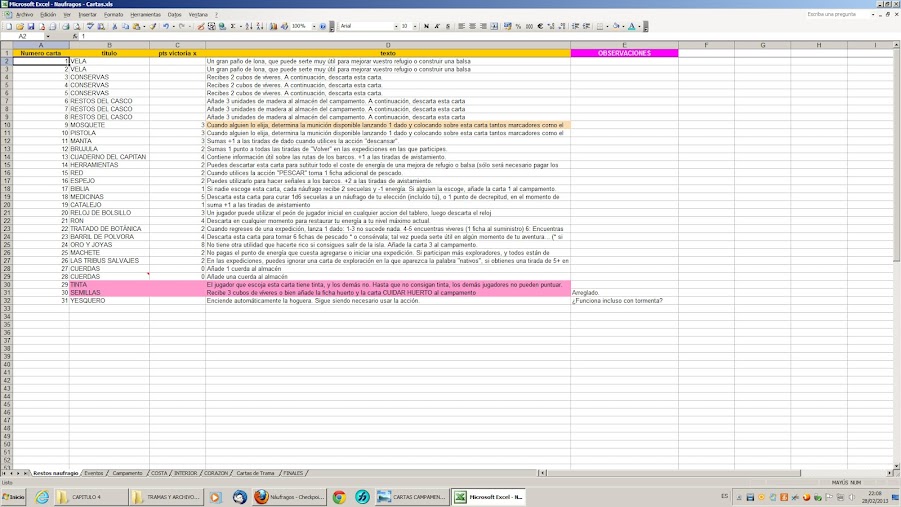Expand the formatting toolbar options chevron
The height and width of the screenshot is (507, 901).
click(646, 26)
